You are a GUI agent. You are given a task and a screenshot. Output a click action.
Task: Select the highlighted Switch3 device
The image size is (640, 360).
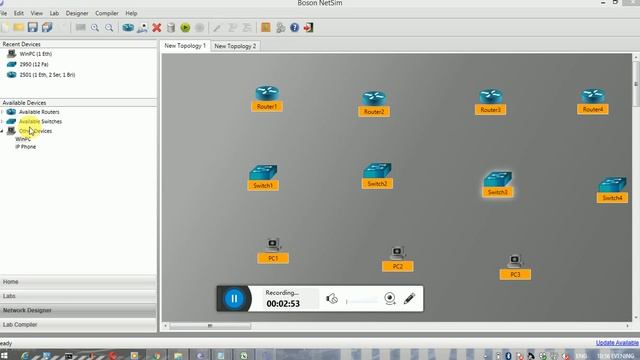click(498, 184)
